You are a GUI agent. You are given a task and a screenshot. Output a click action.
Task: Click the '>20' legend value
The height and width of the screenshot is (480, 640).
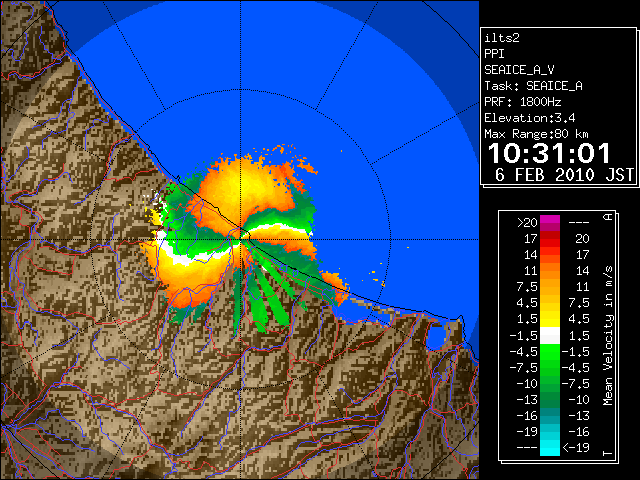pyautogui.click(x=527, y=223)
